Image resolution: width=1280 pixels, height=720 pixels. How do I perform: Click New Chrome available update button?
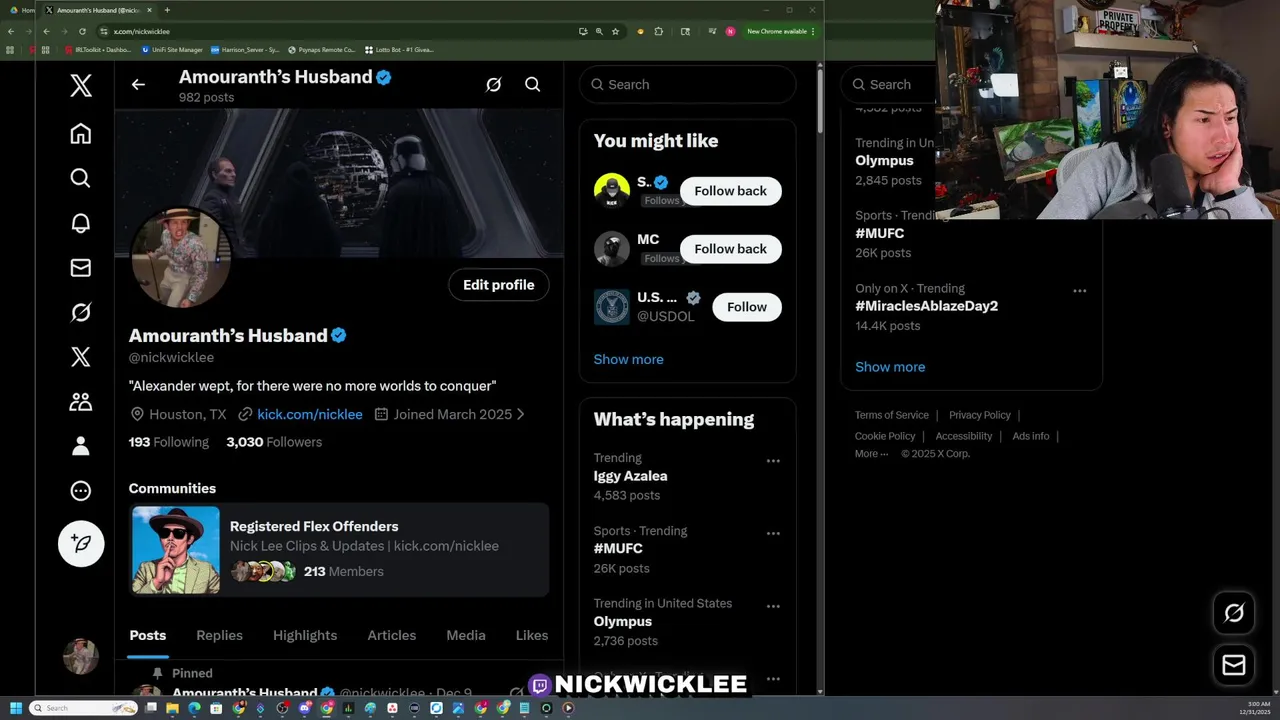pyautogui.click(x=780, y=31)
